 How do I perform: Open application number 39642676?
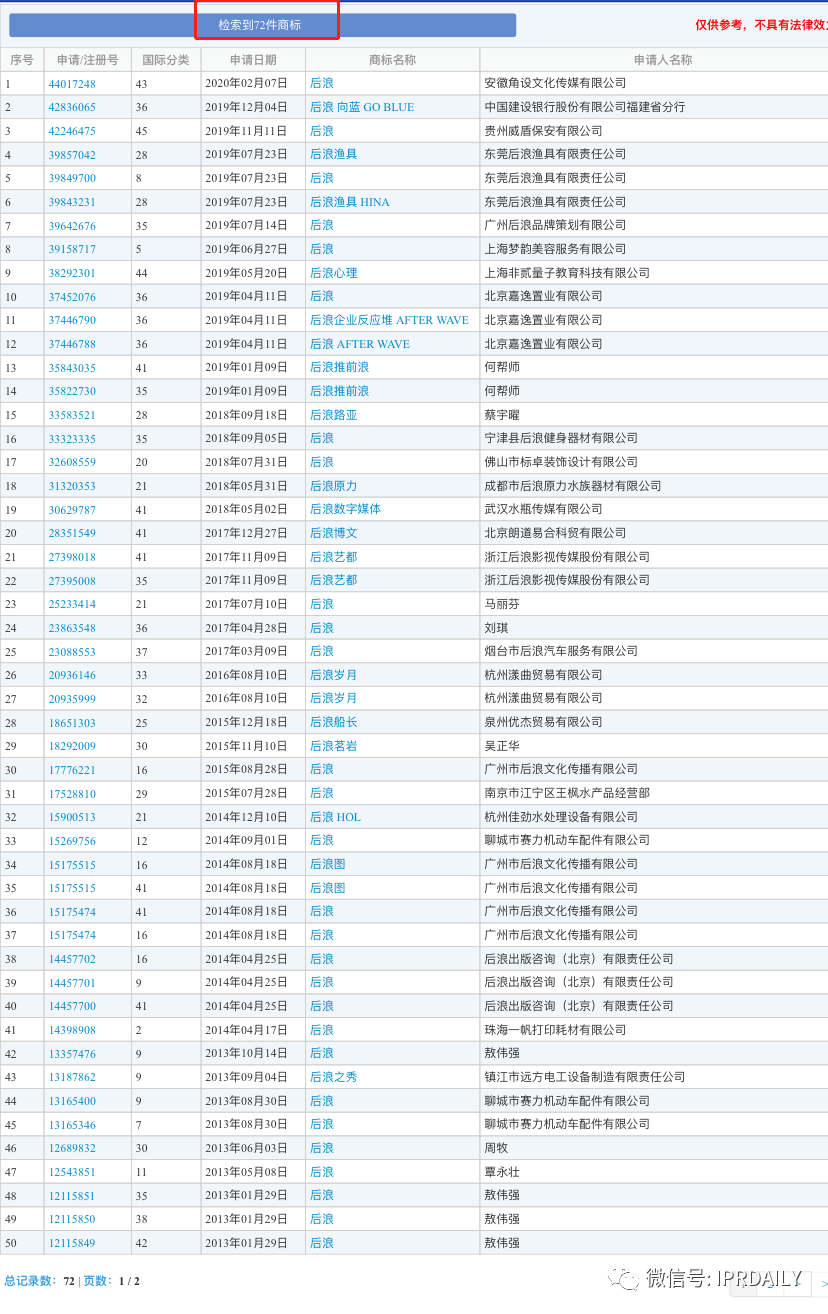pos(72,226)
